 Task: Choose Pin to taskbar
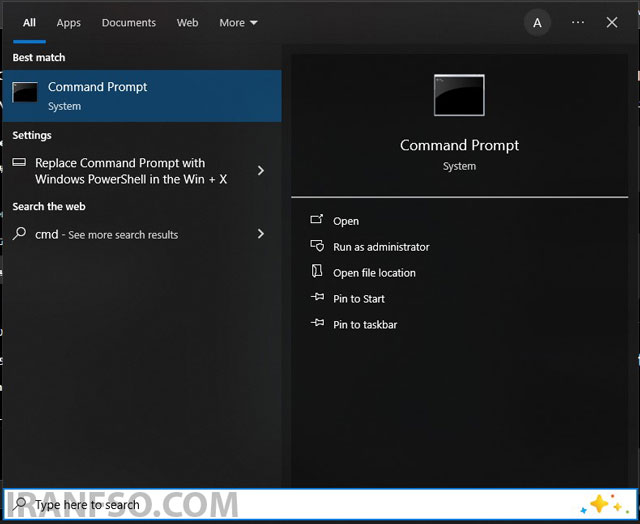point(365,324)
